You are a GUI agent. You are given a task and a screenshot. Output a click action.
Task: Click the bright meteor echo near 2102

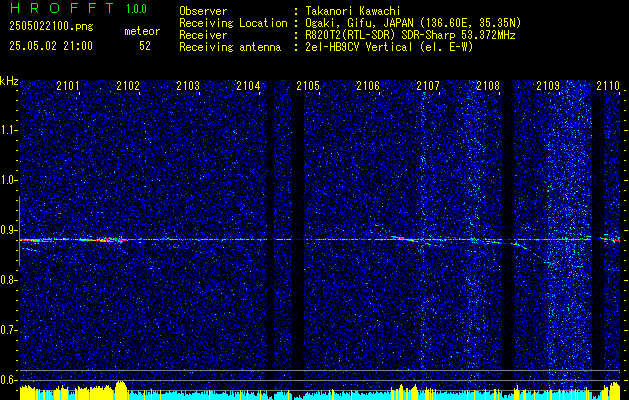[111, 240]
